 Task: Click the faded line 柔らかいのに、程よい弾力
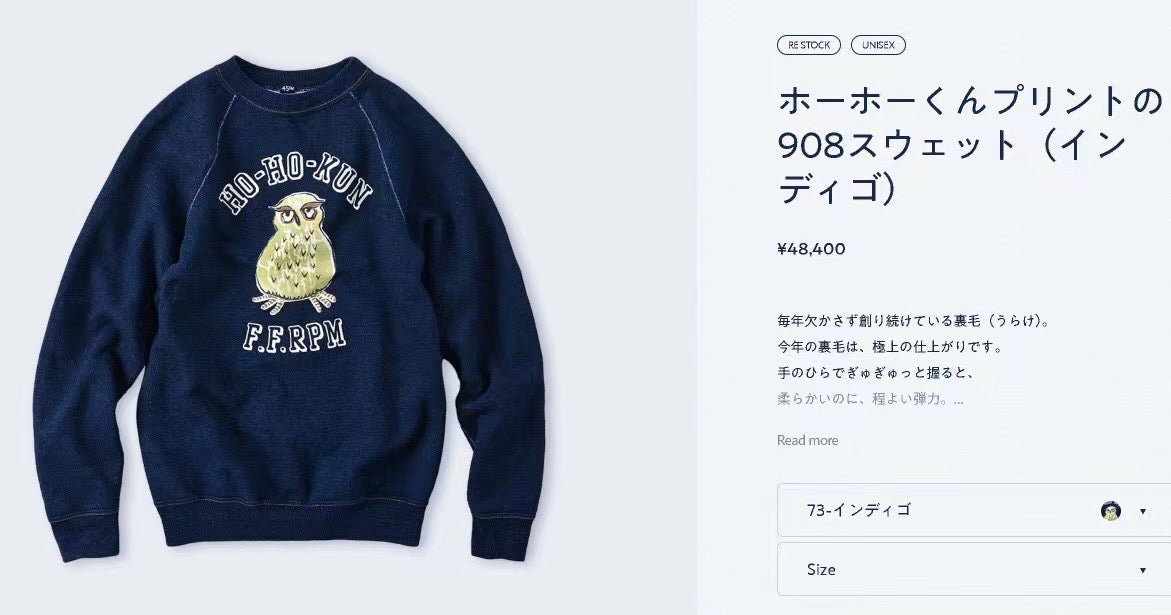pyautogui.click(x=870, y=399)
